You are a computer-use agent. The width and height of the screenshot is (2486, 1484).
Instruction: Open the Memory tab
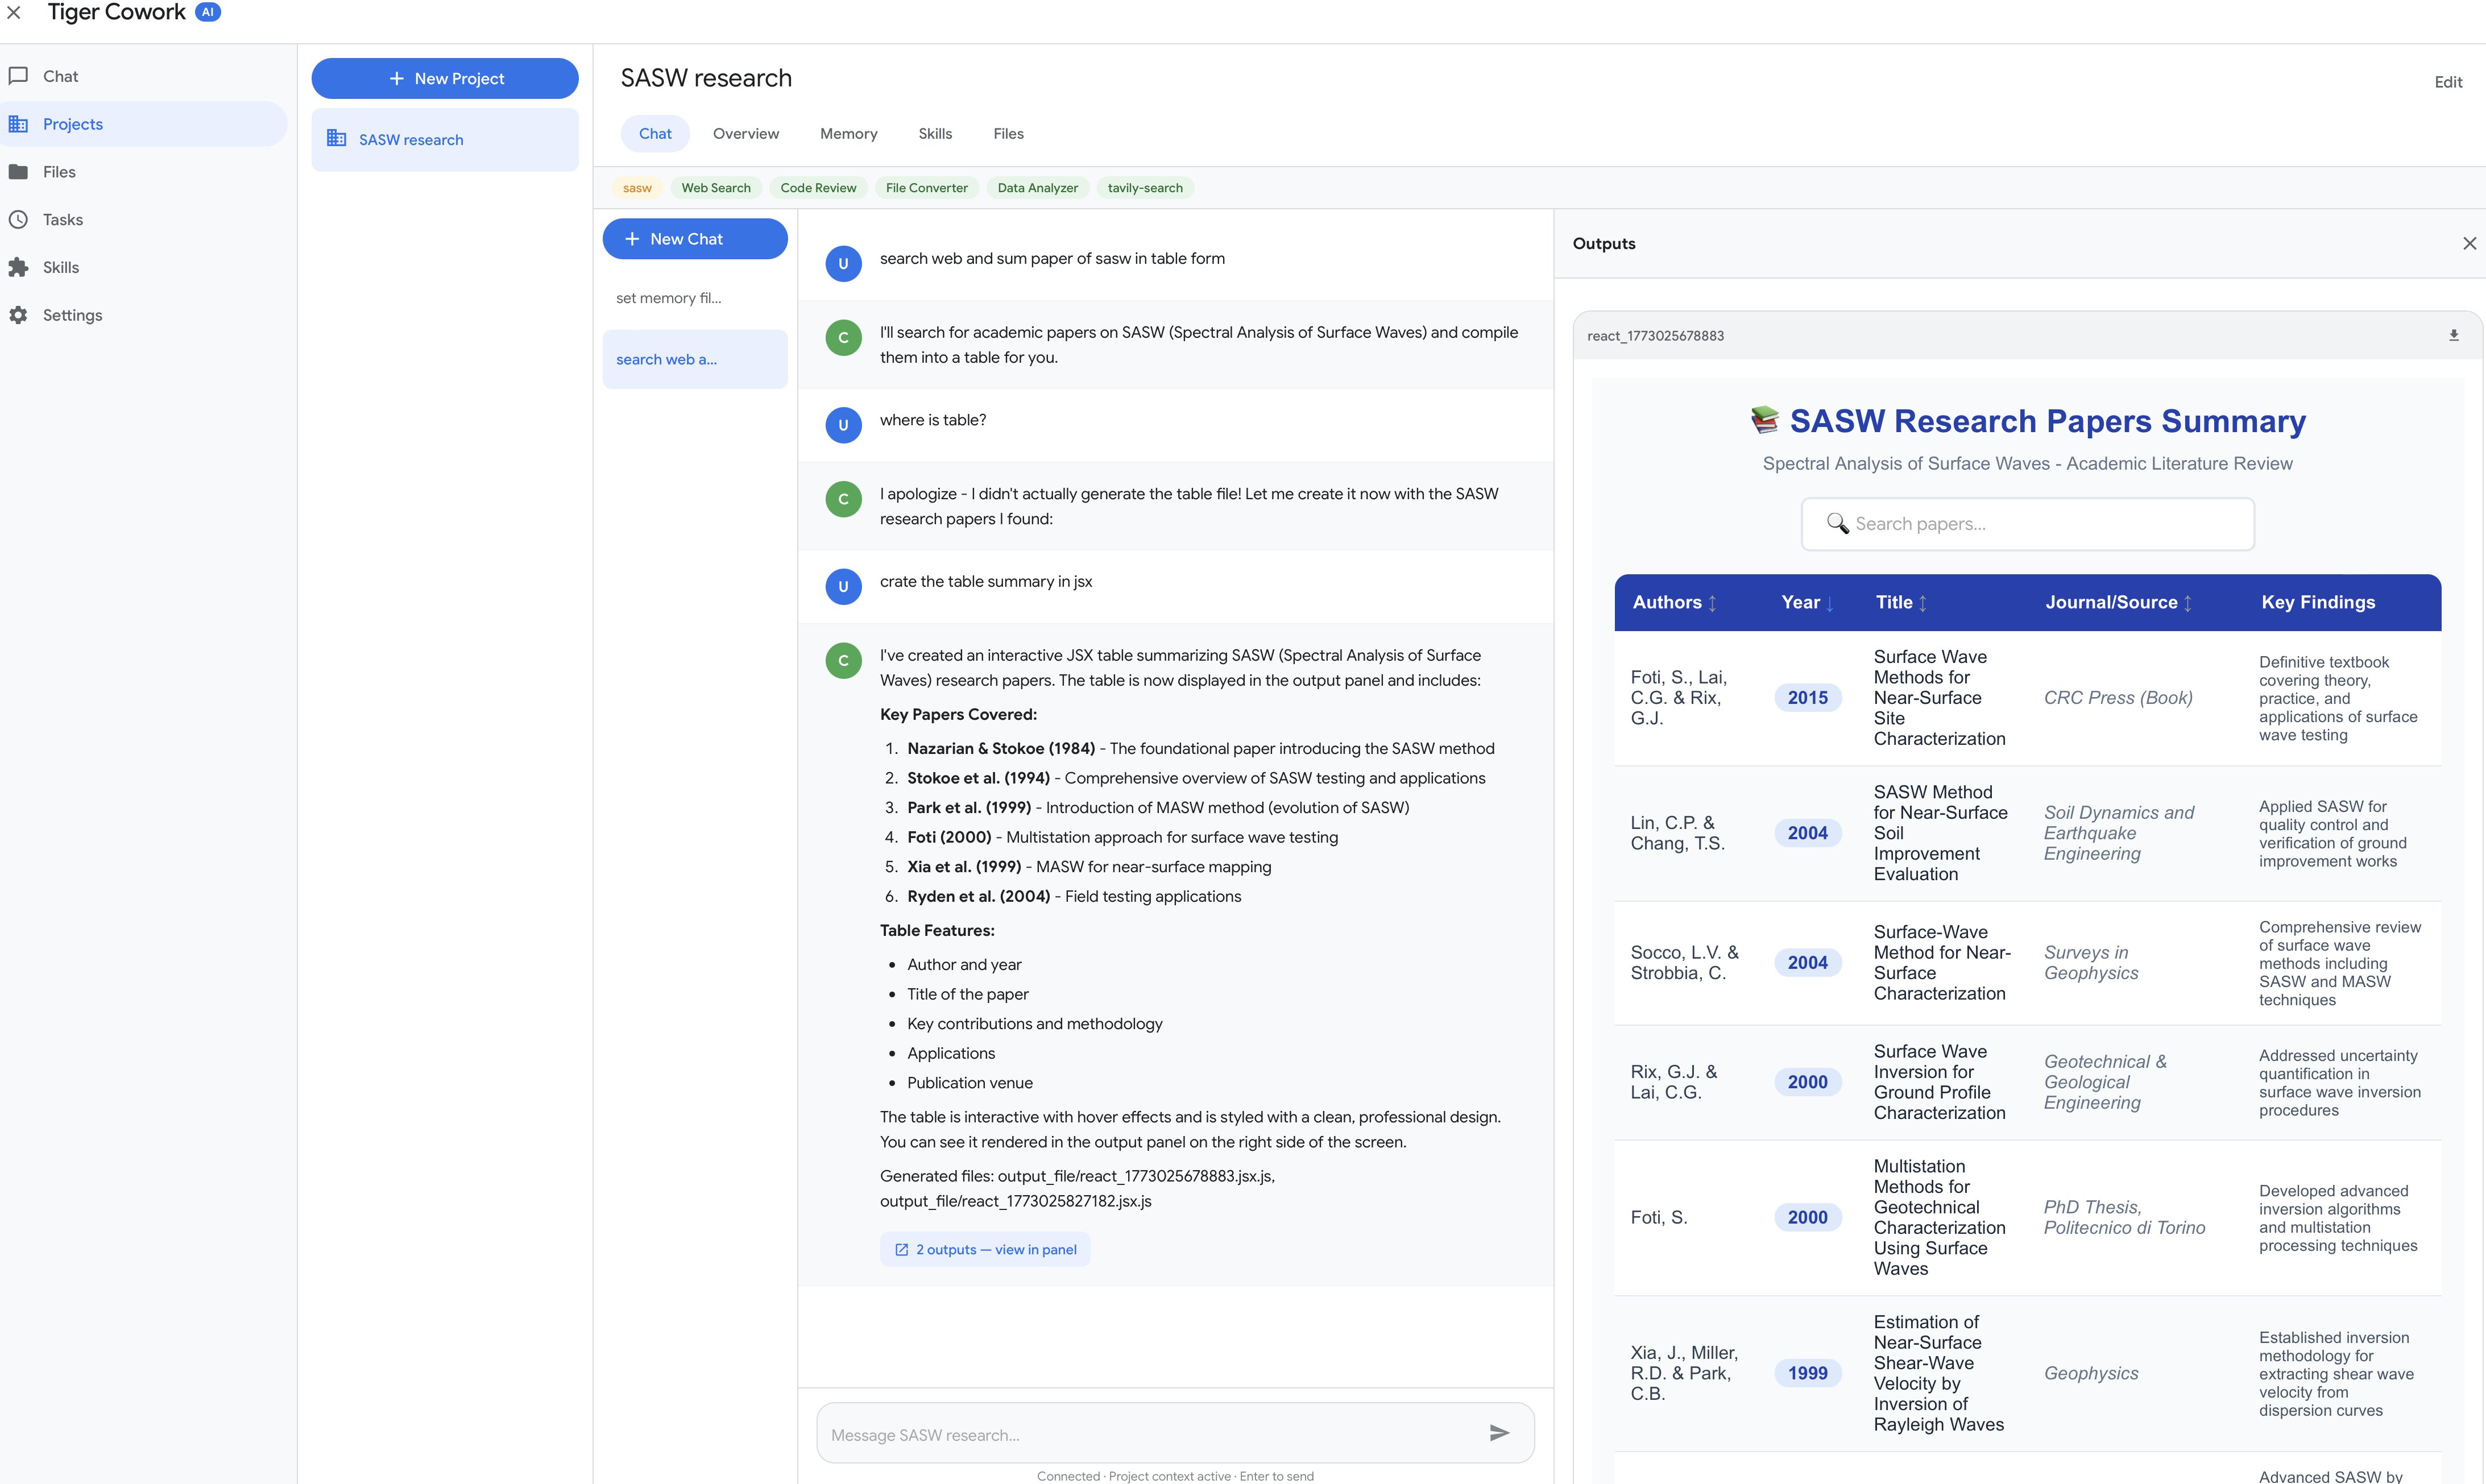click(848, 134)
